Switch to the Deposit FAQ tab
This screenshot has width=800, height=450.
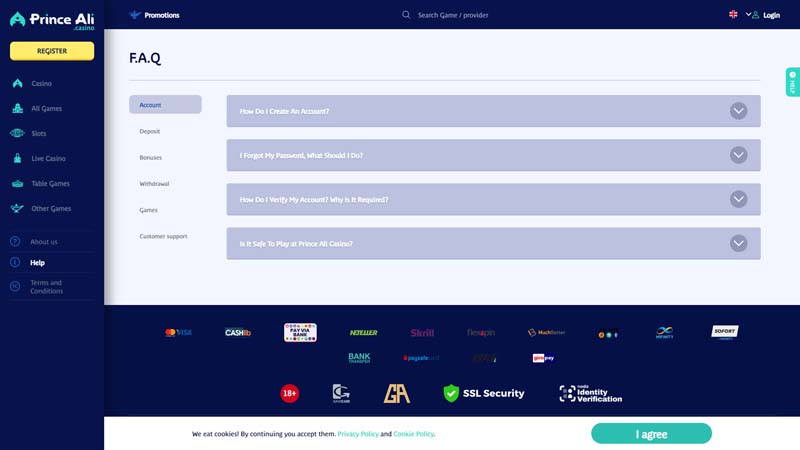pyautogui.click(x=150, y=131)
